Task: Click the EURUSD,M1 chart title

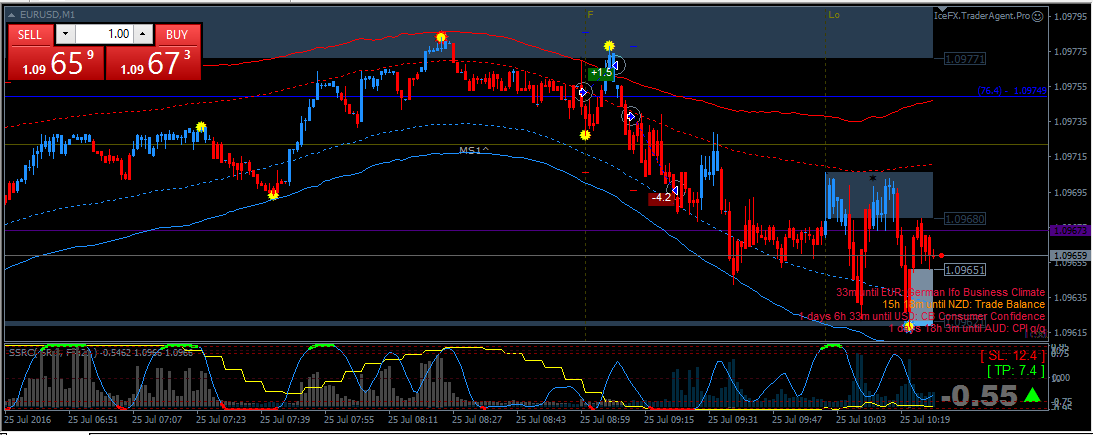Action: tap(45, 14)
